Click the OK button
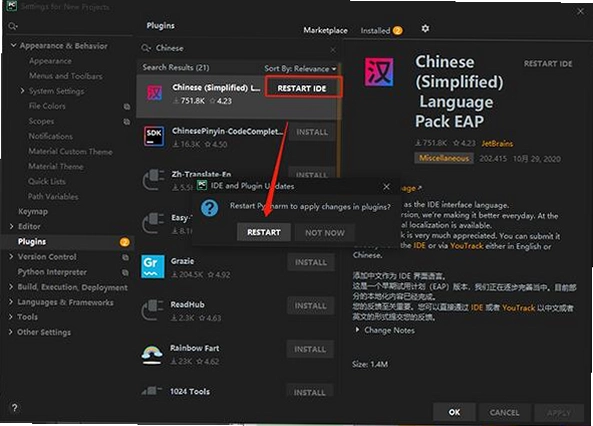 click(x=454, y=412)
